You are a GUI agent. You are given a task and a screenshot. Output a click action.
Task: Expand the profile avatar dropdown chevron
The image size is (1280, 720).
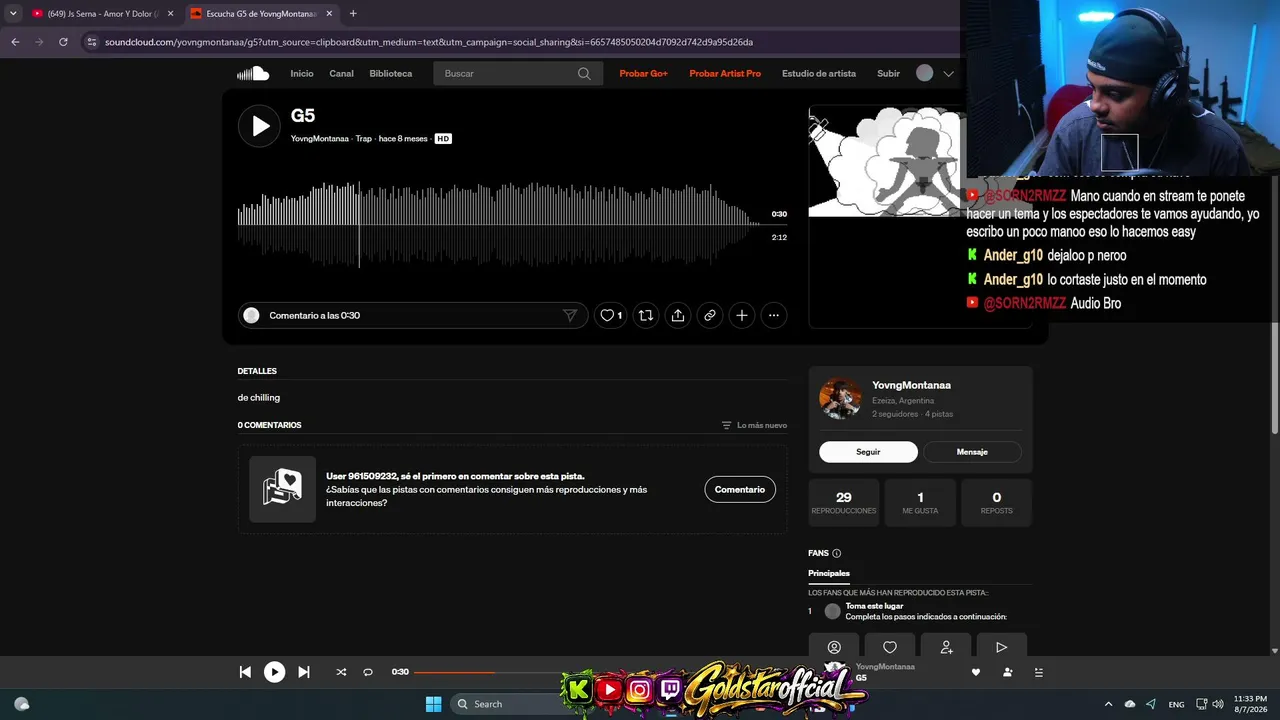[x=948, y=73]
